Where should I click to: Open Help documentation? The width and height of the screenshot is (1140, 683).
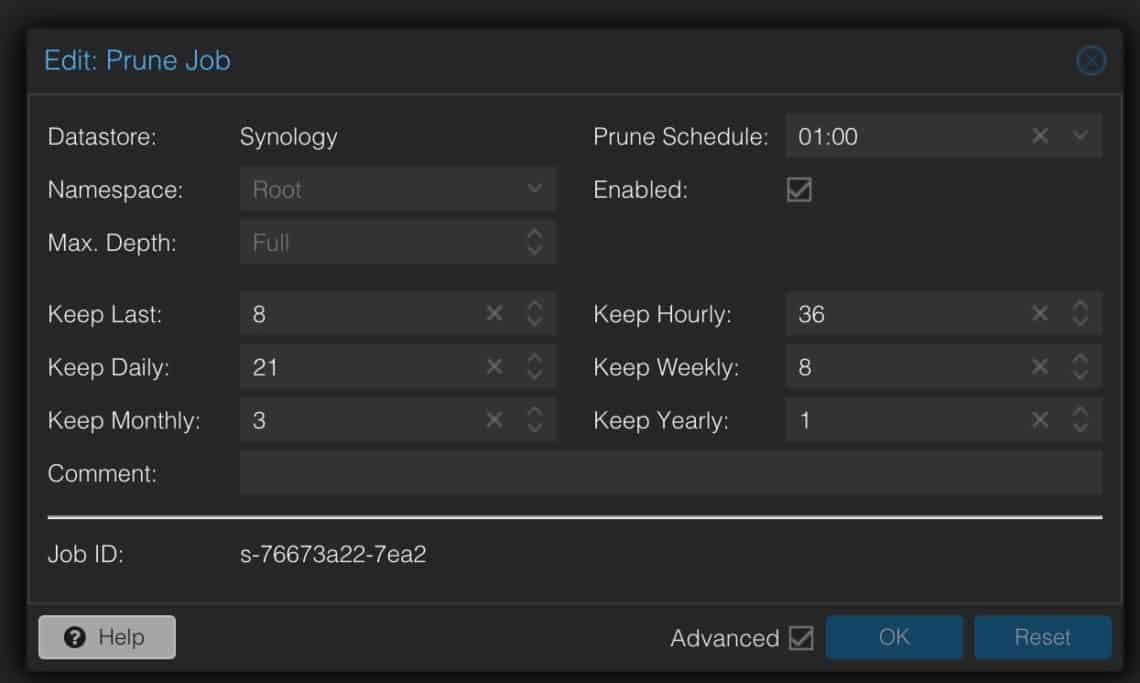(107, 638)
